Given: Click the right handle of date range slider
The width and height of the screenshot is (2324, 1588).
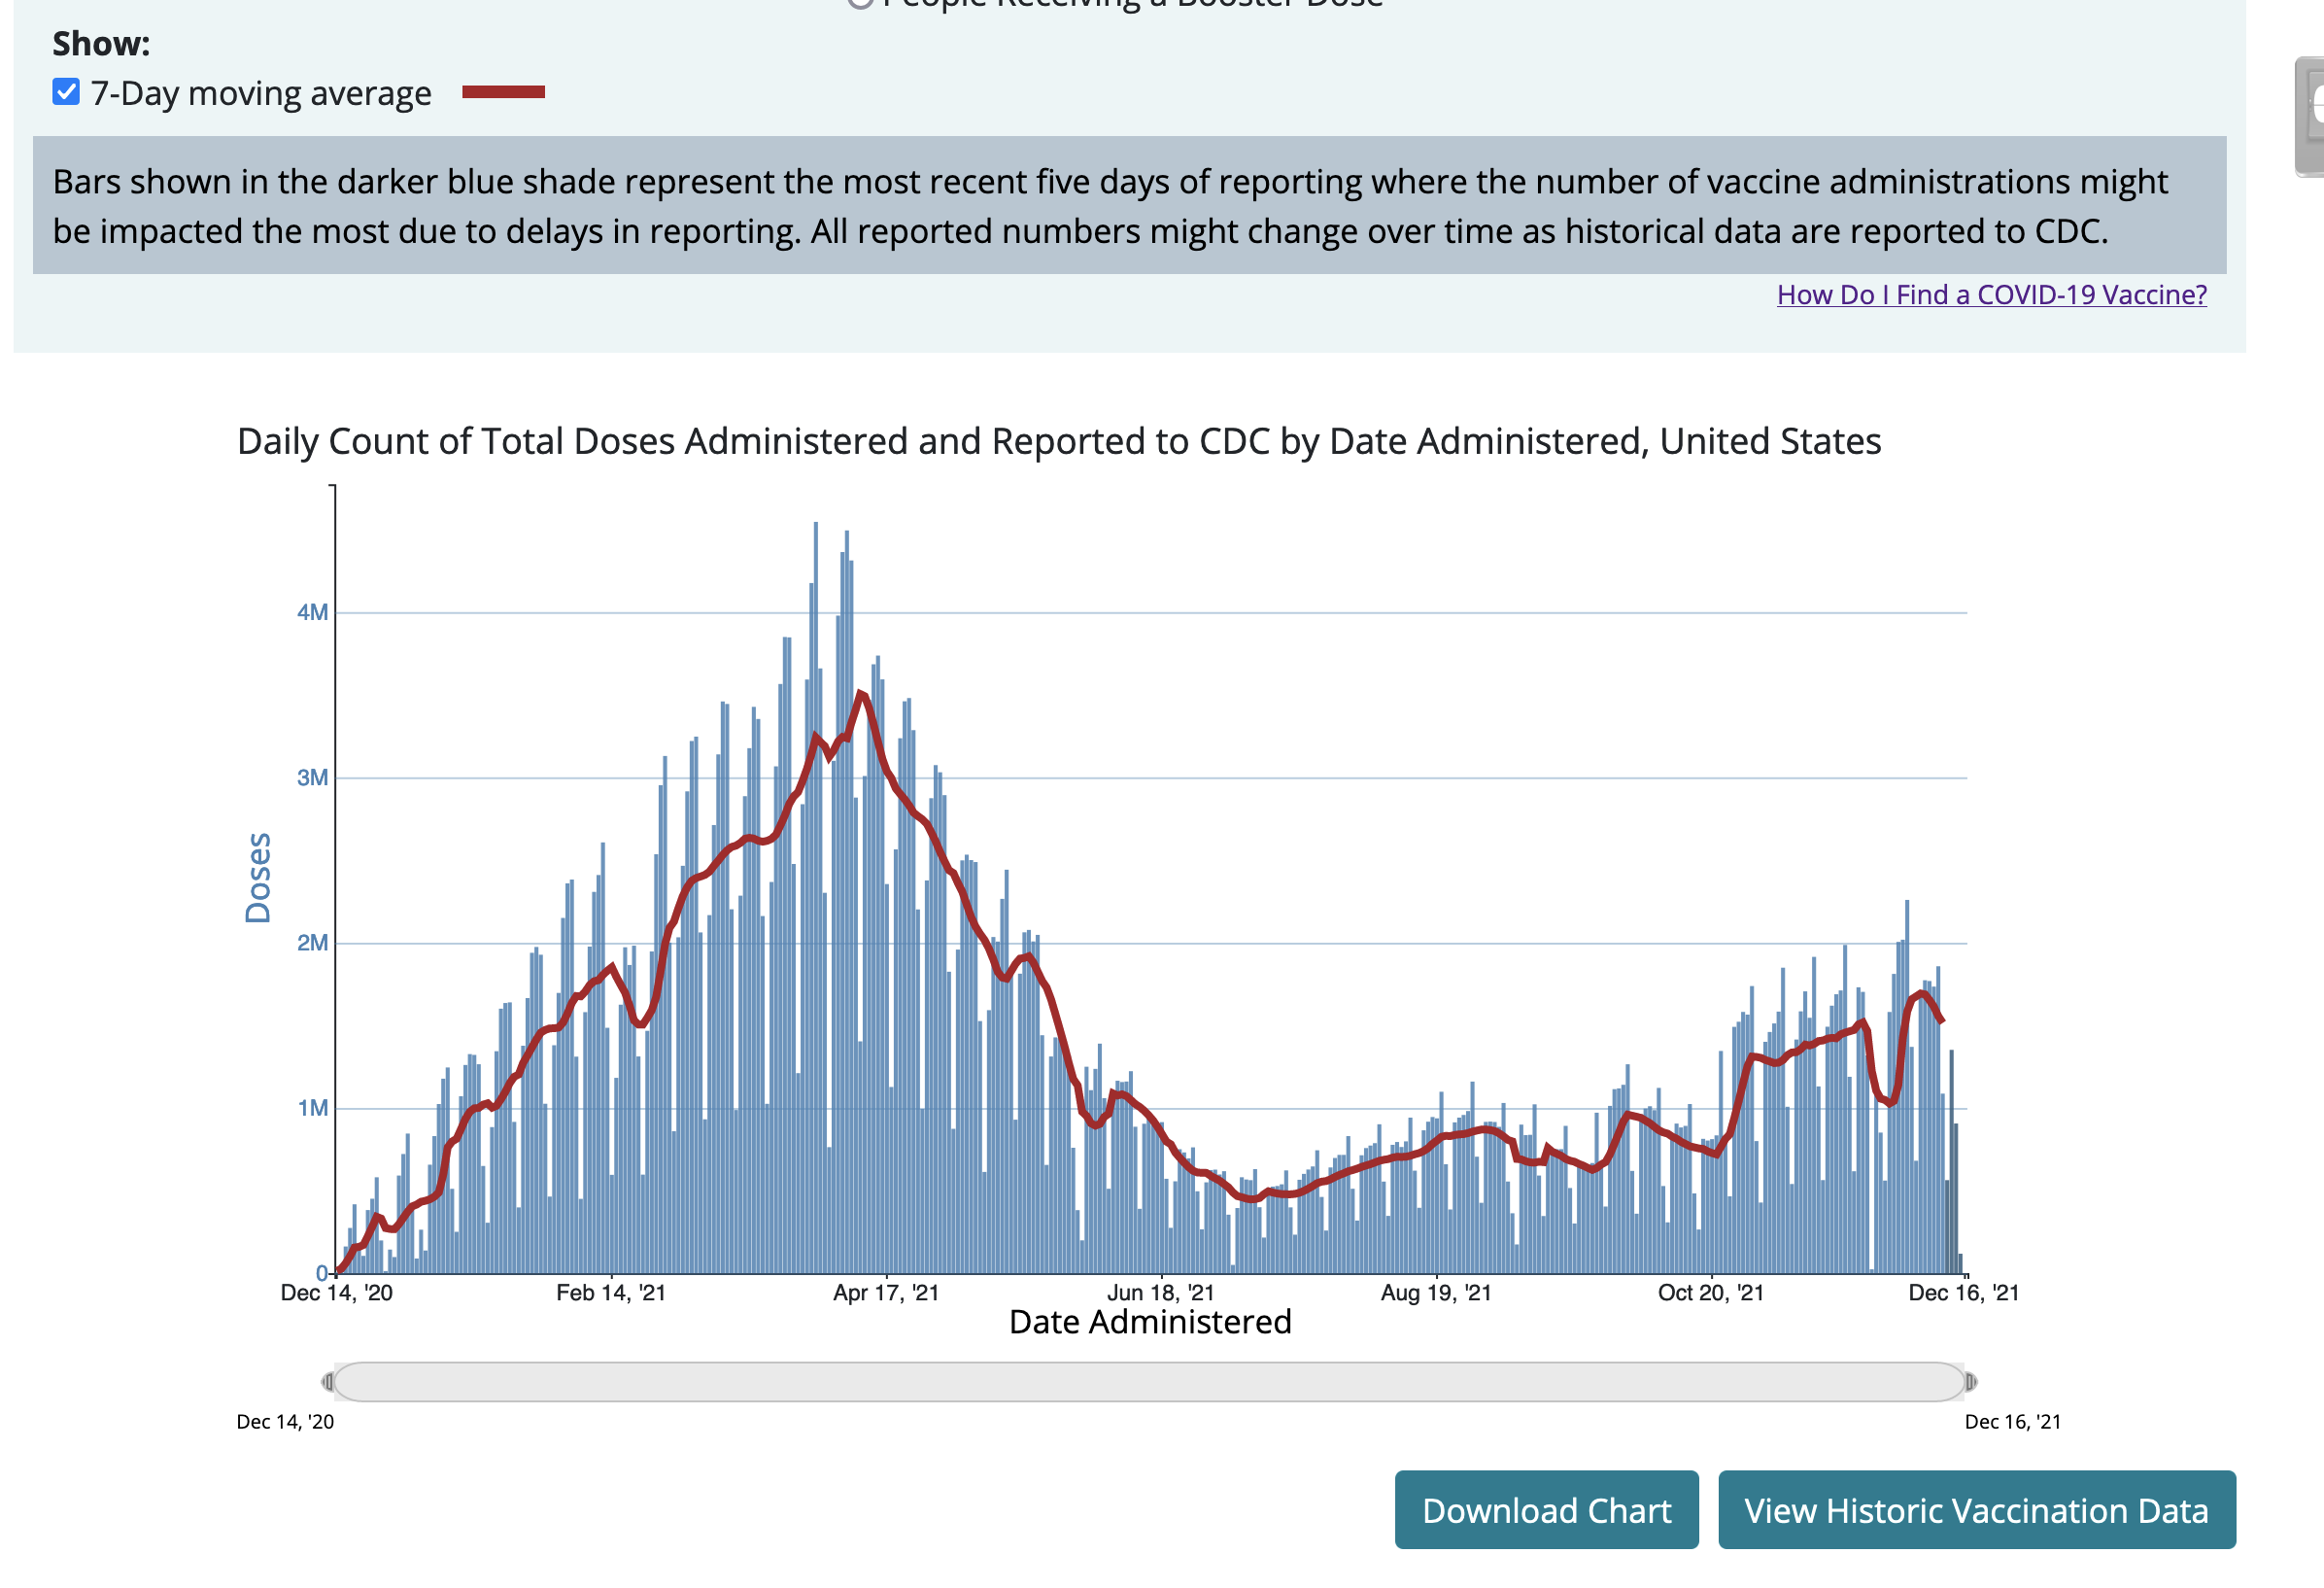Looking at the screenshot, I should coord(1970,1381).
